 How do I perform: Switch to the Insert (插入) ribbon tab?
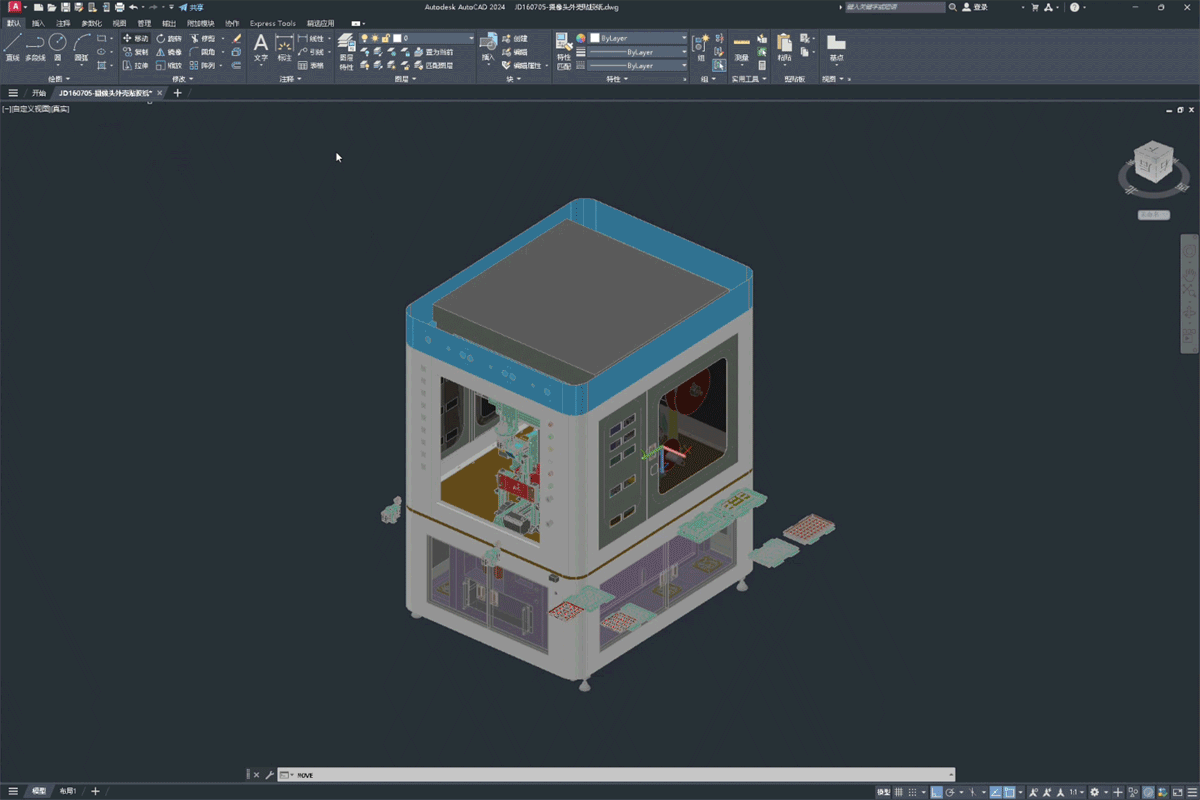[x=38, y=23]
